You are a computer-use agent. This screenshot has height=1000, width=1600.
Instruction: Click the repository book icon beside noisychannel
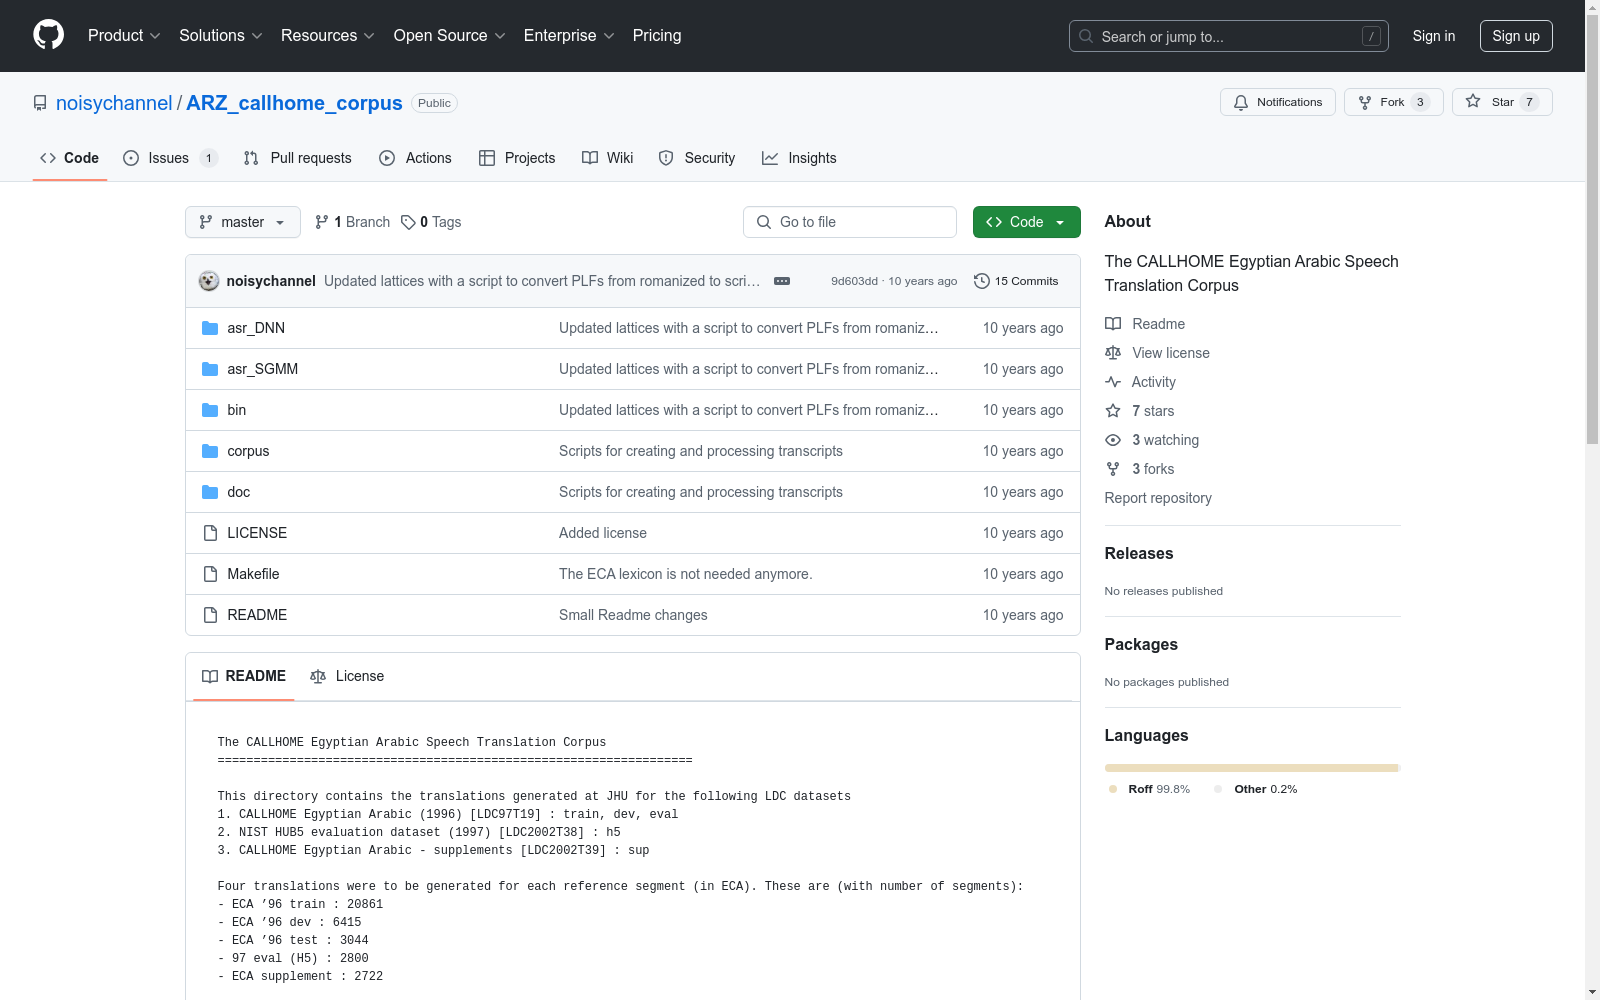(40, 103)
